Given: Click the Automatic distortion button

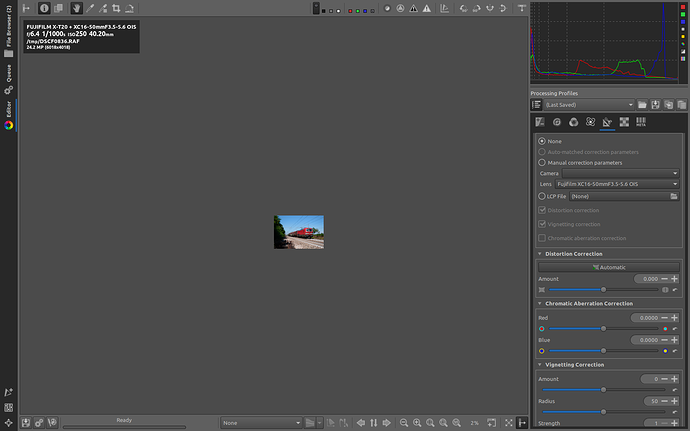Looking at the screenshot, I should point(609,267).
